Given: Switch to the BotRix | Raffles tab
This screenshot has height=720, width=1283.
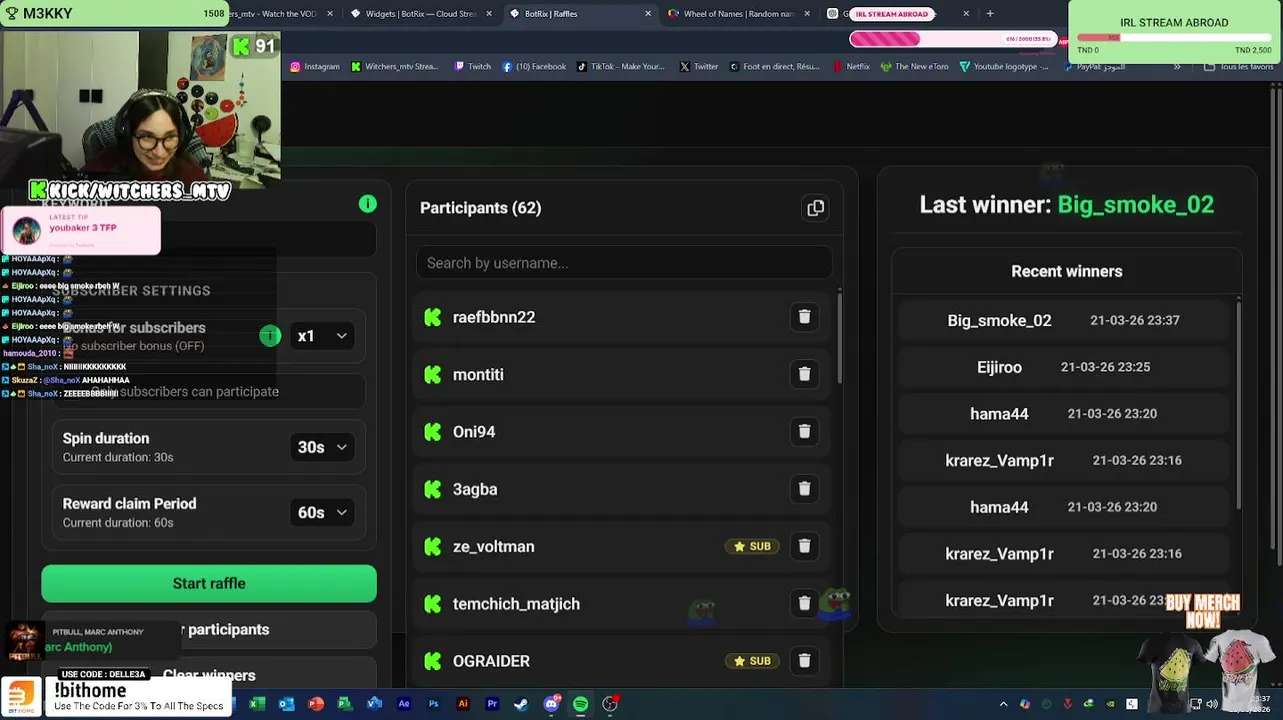Looking at the screenshot, I should [x=579, y=14].
